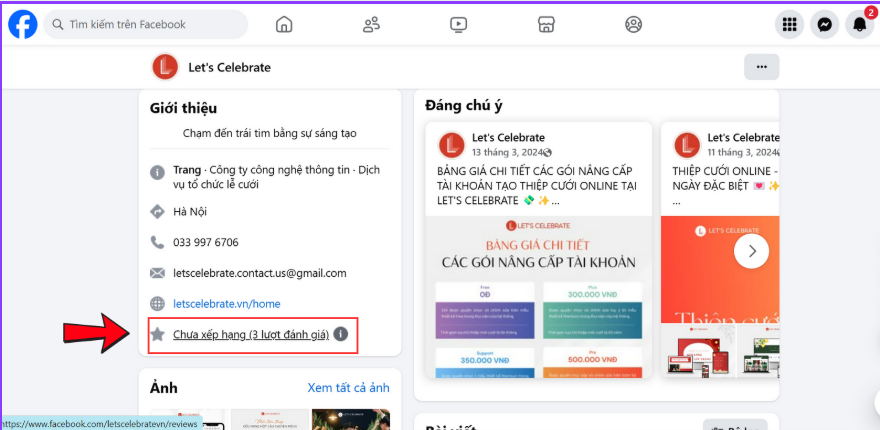Viewport: 880px width, 430px height.
Task: Open the Friends tab icon
Action: click(372, 25)
